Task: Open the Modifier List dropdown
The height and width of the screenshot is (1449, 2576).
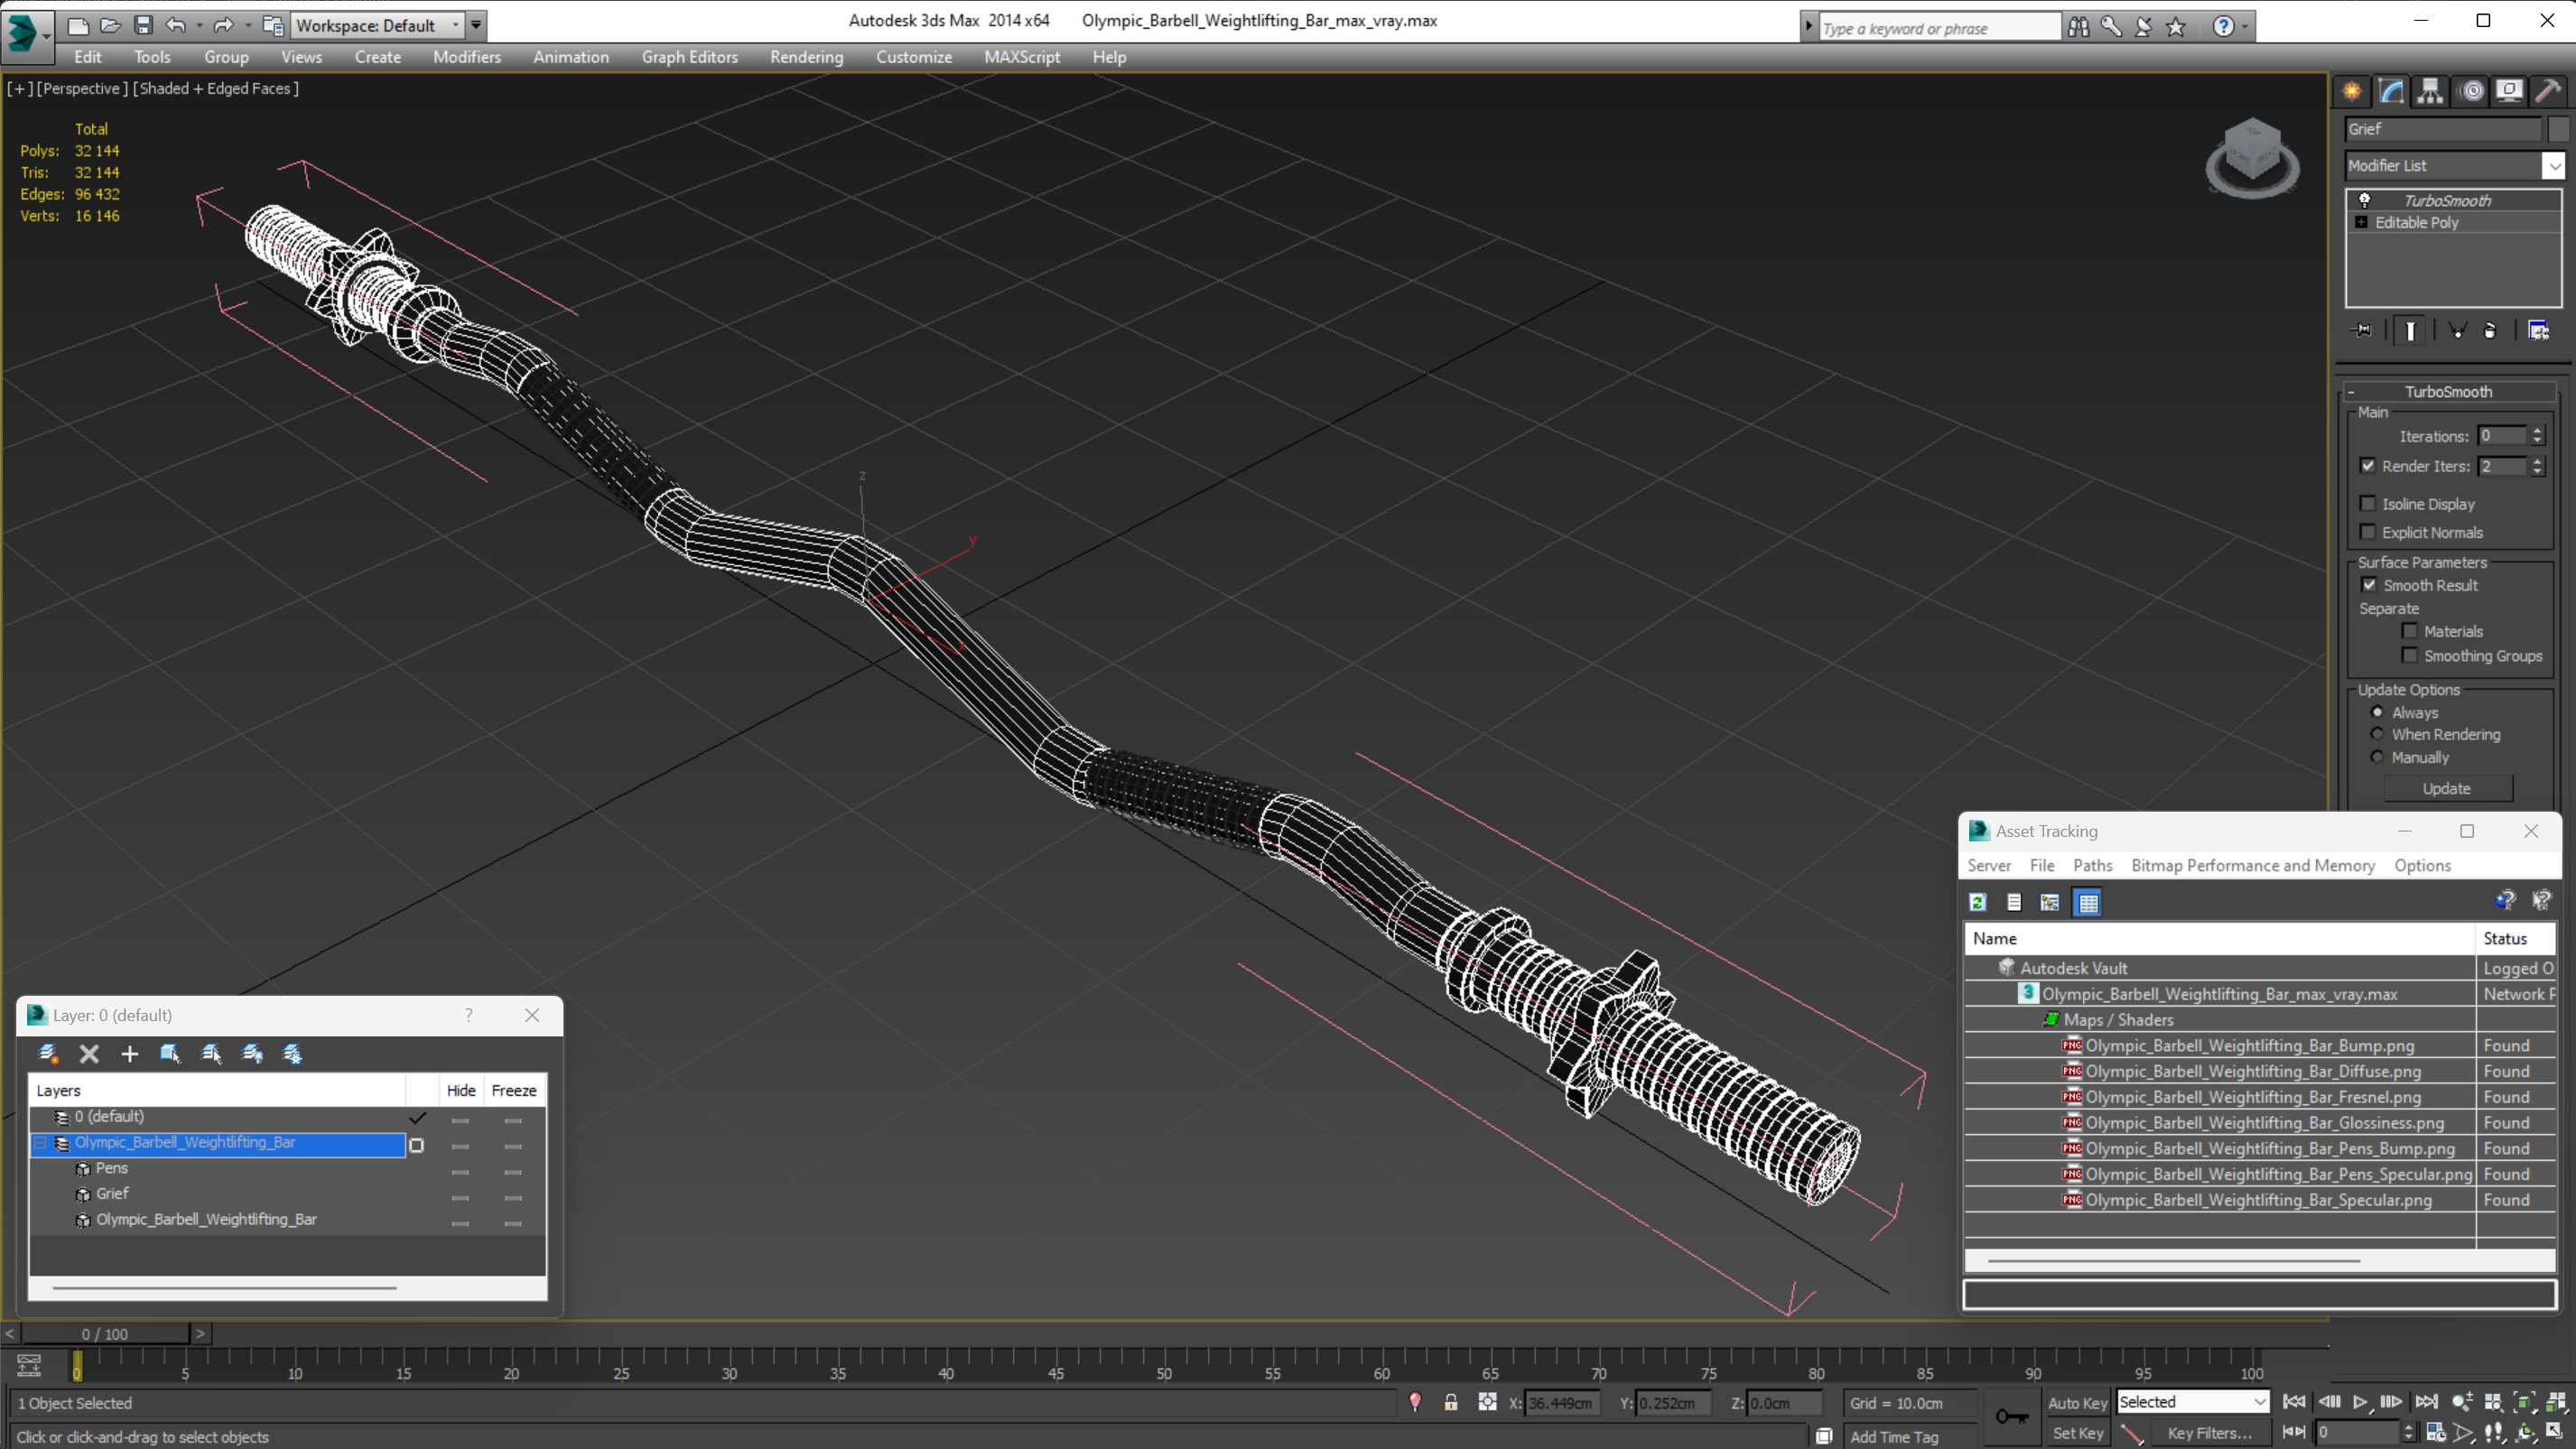Action: pos(2554,165)
